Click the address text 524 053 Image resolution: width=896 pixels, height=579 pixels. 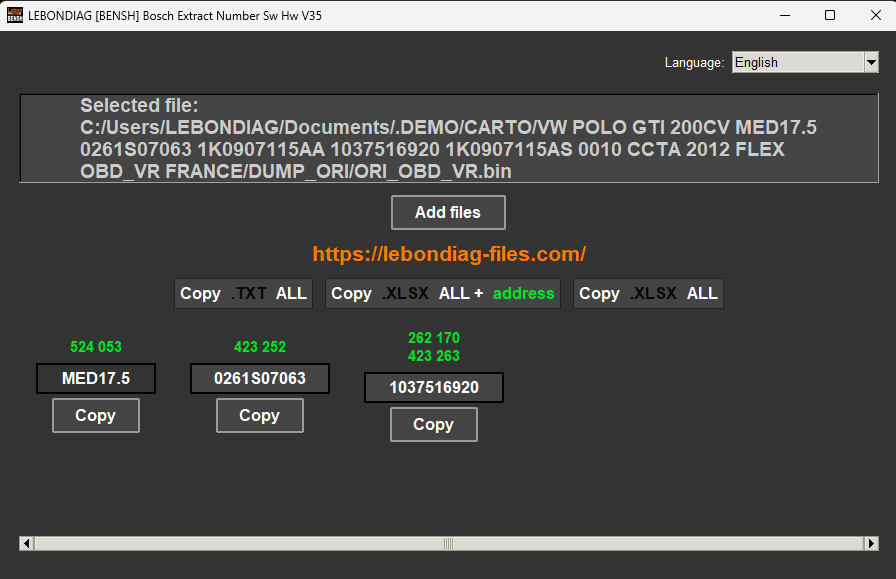96,346
